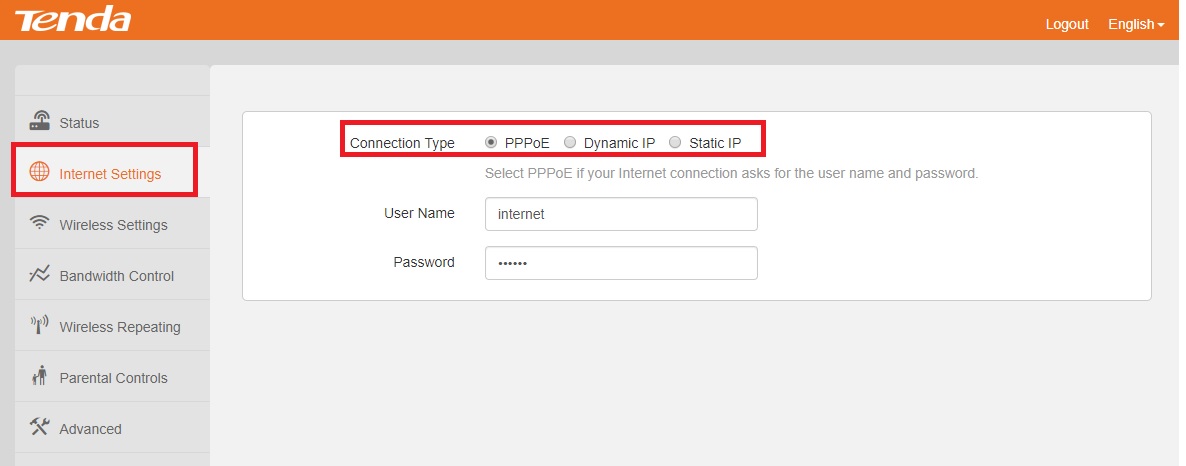Click the Internet Settings globe icon
1186x466 pixels.
[x=39, y=172]
